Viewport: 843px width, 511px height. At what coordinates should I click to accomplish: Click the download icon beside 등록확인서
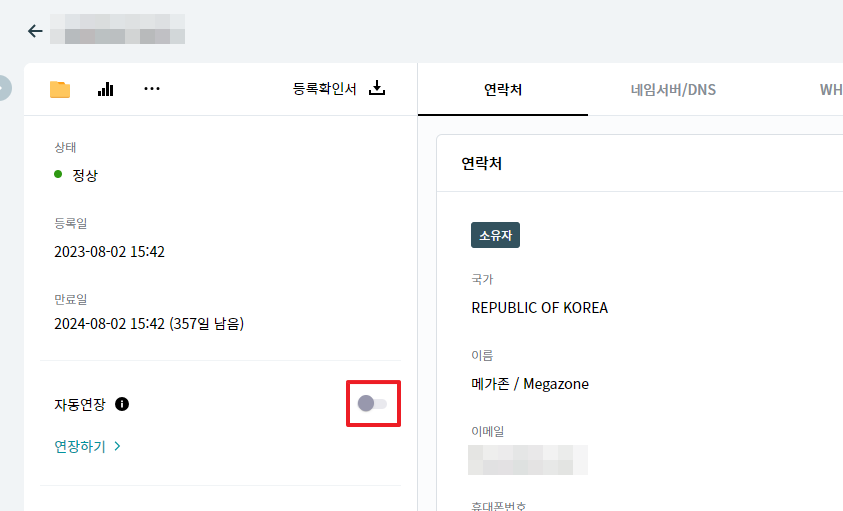pyautogui.click(x=377, y=88)
